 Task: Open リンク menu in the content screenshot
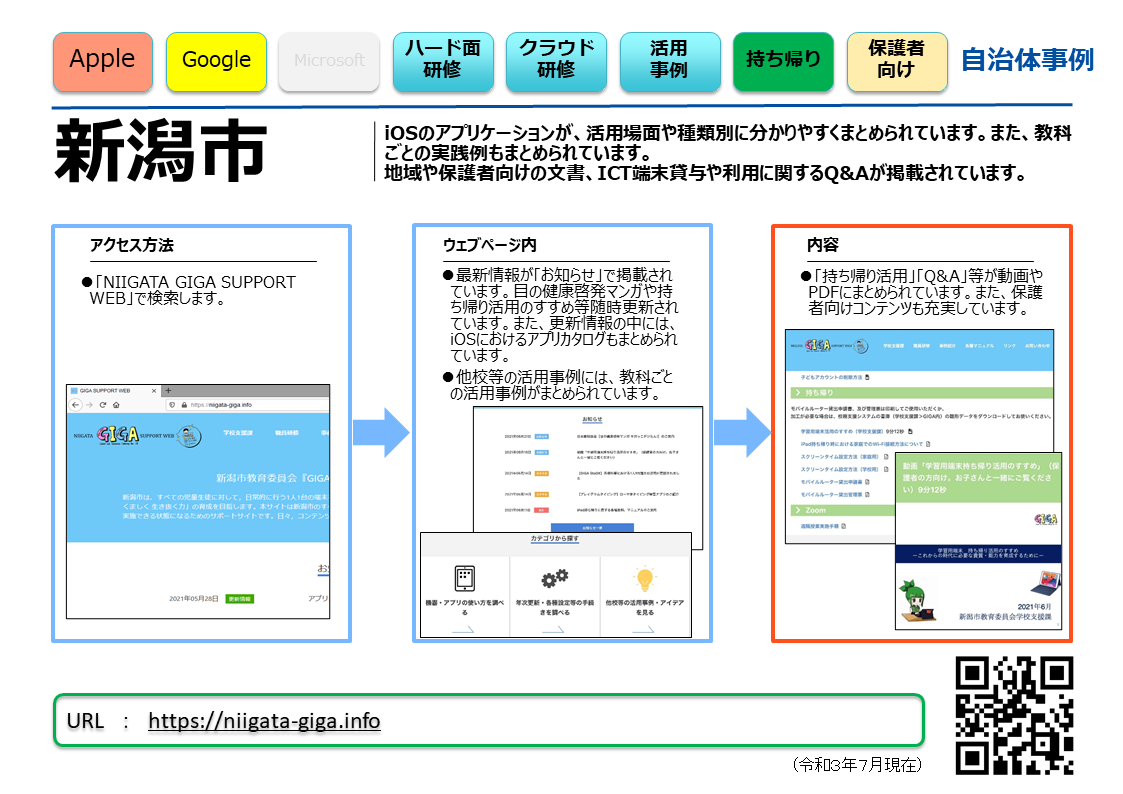pos(1009,346)
